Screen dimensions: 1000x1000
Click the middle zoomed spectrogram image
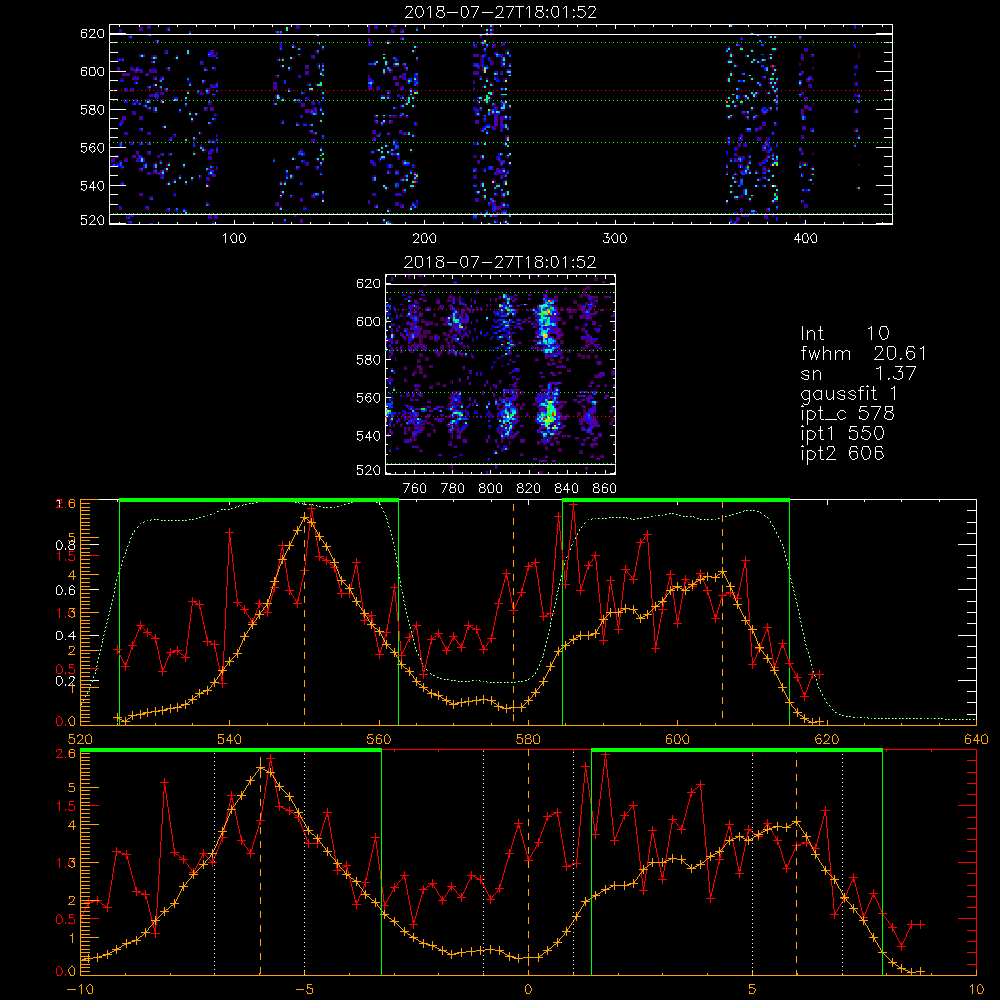(501, 374)
